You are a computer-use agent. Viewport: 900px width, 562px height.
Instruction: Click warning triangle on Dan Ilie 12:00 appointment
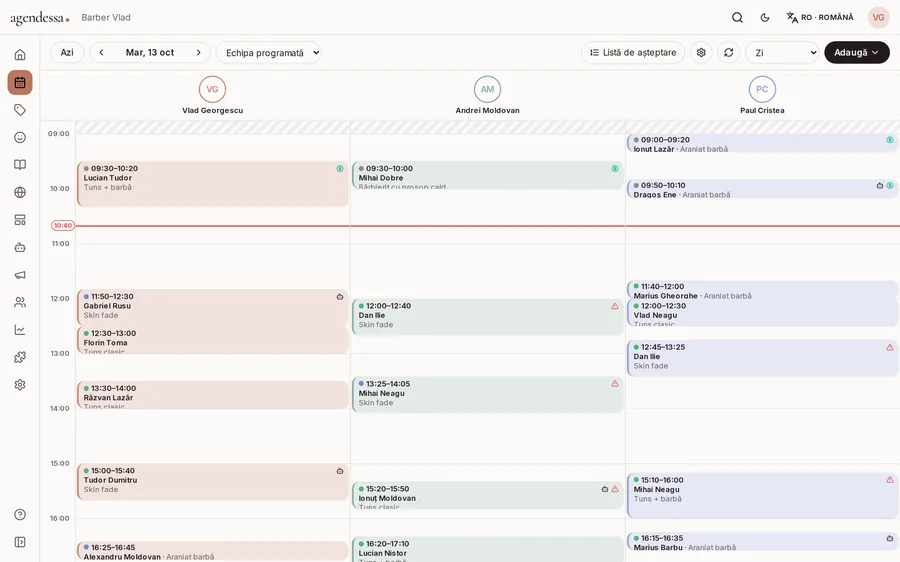tap(615, 306)
